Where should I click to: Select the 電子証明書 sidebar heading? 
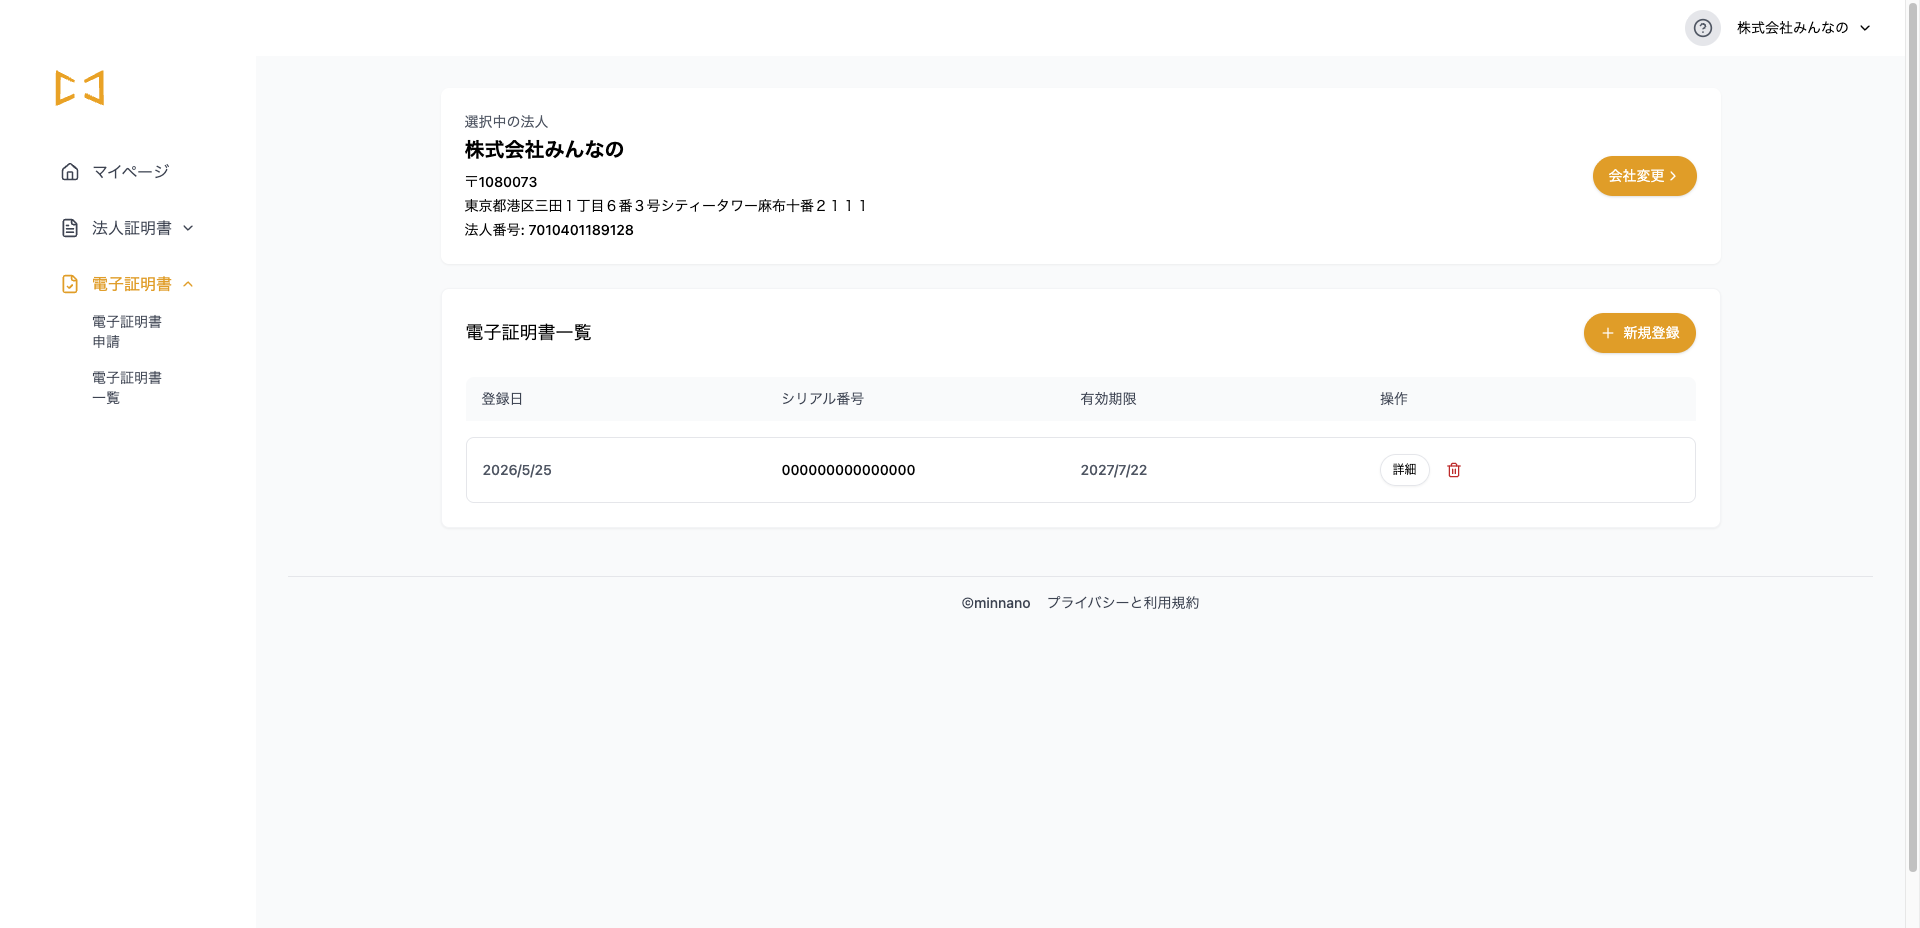(x=132, y=284)
